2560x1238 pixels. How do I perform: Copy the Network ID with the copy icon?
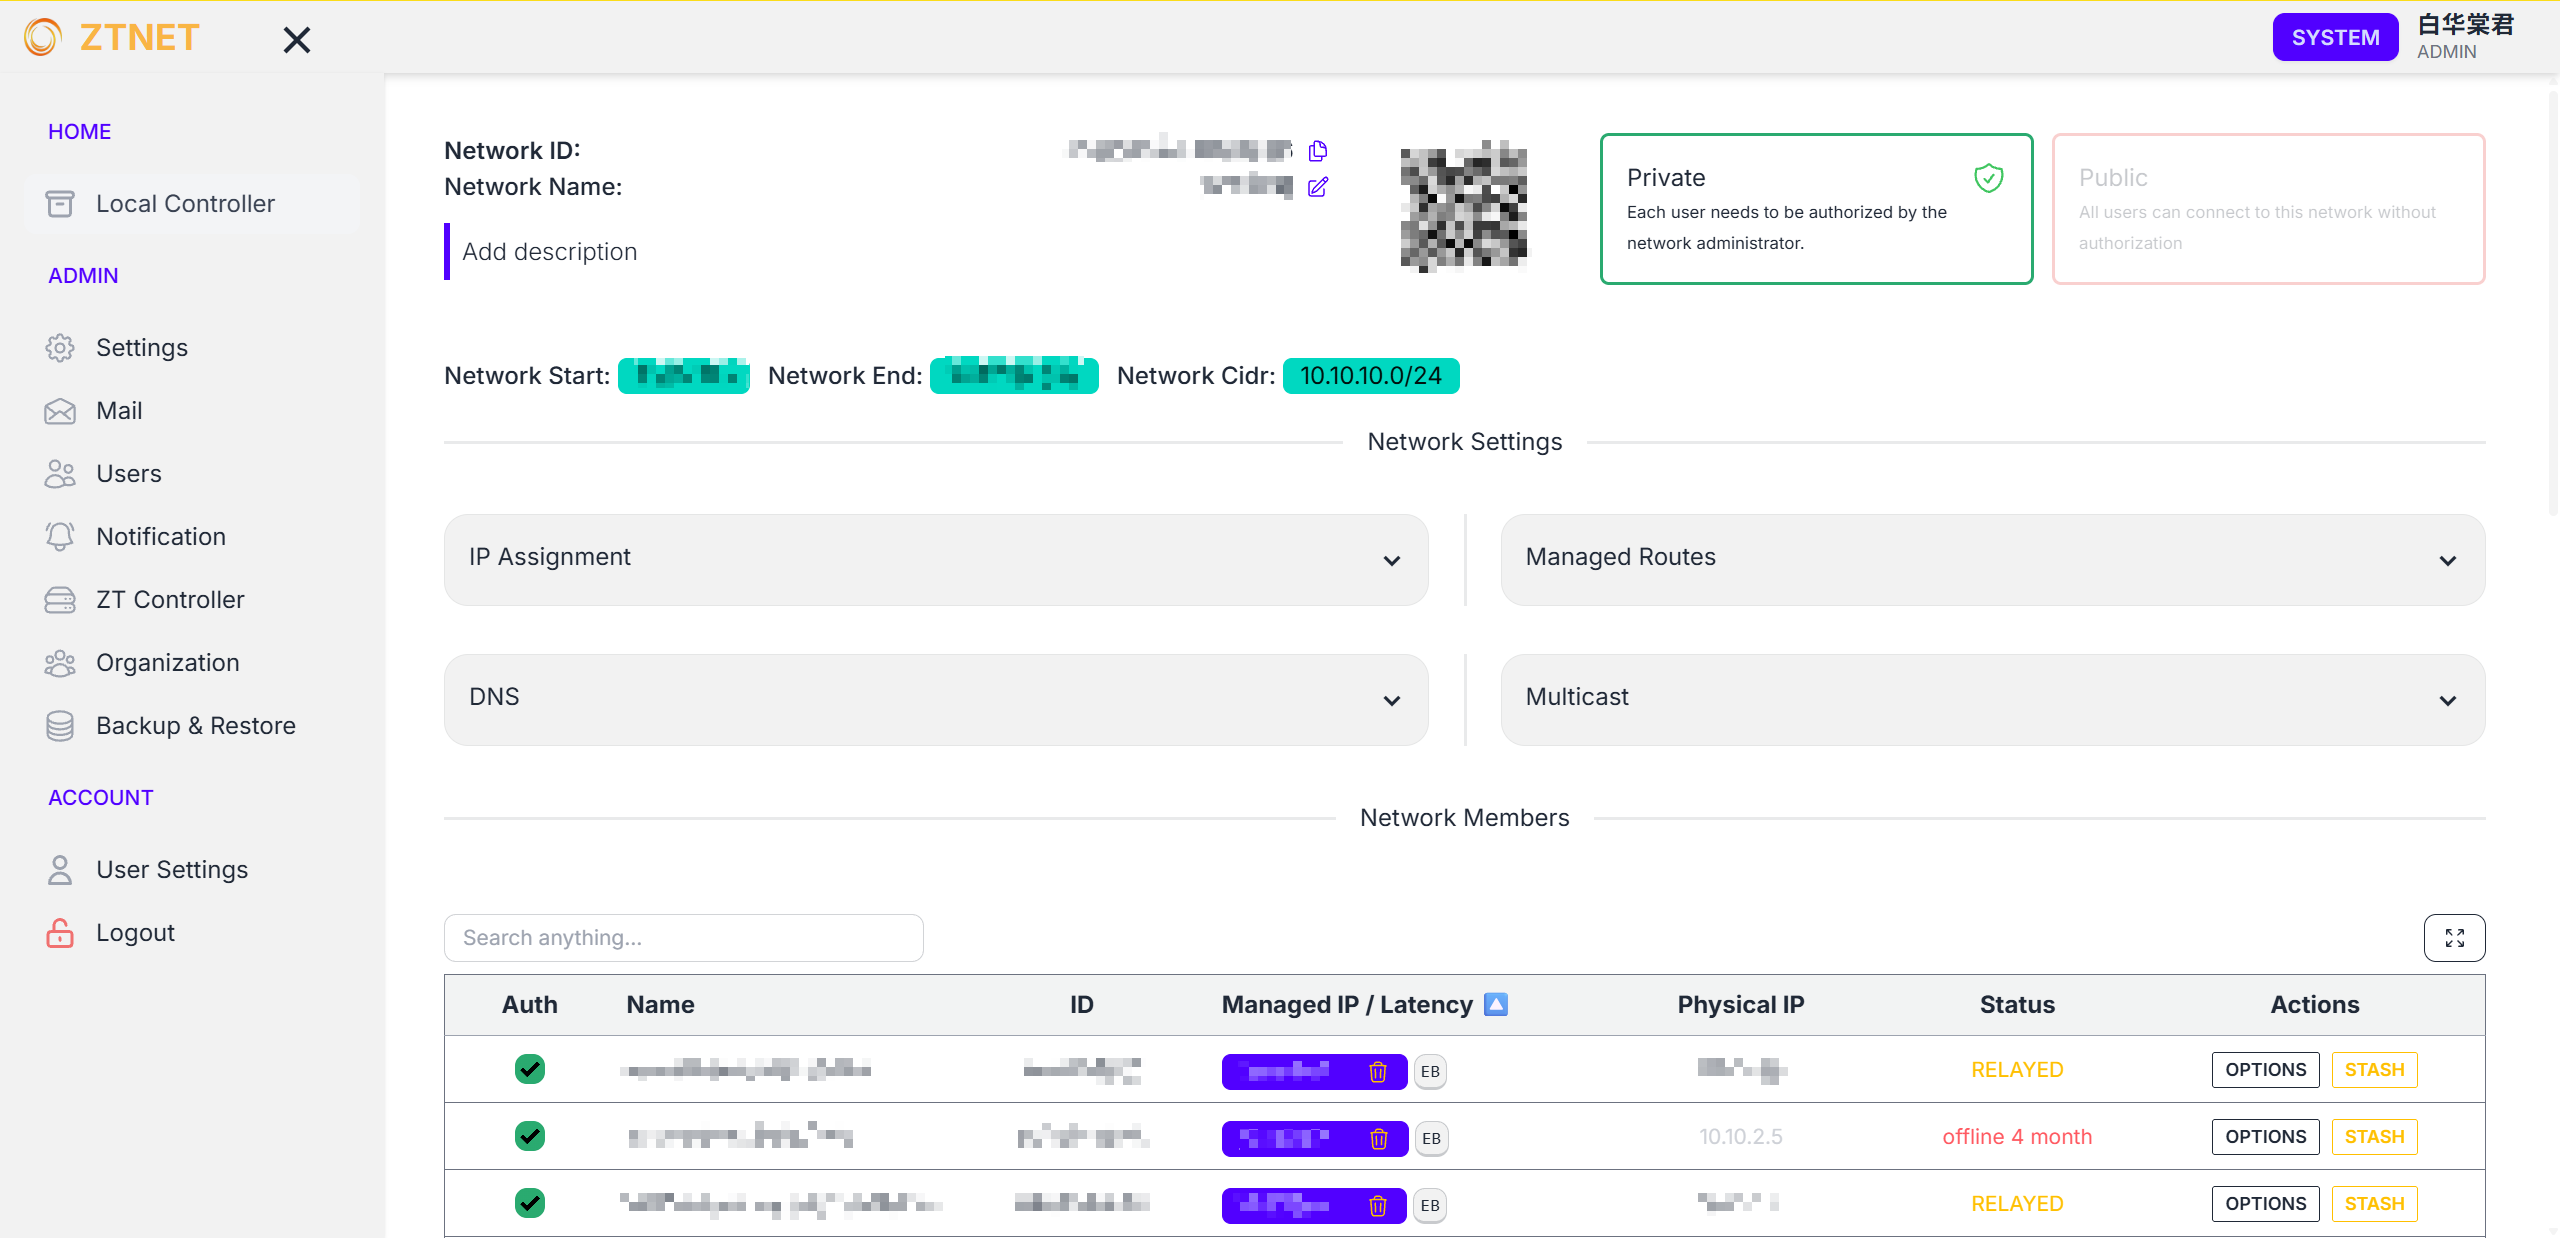point(1318,151)
